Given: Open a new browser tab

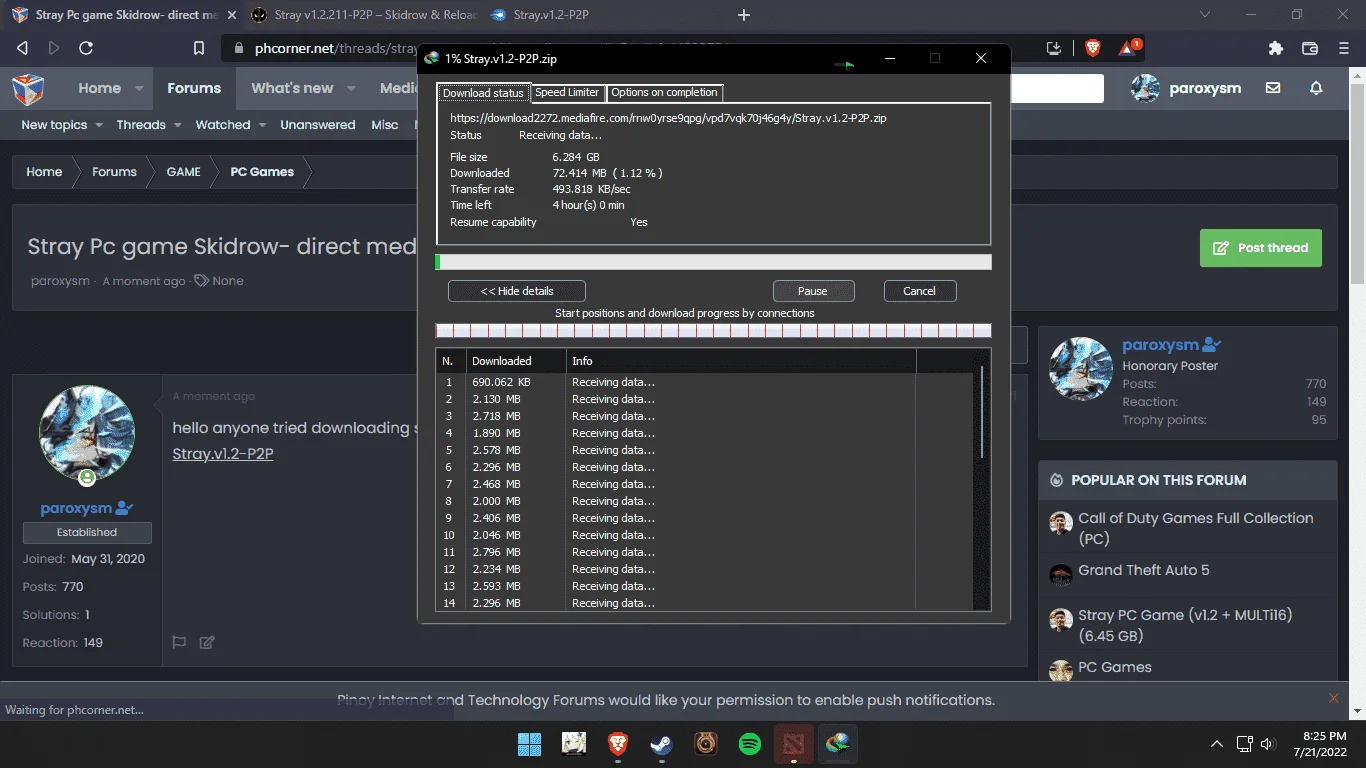Looking at the screenshot, I should [x=743, y=15].
